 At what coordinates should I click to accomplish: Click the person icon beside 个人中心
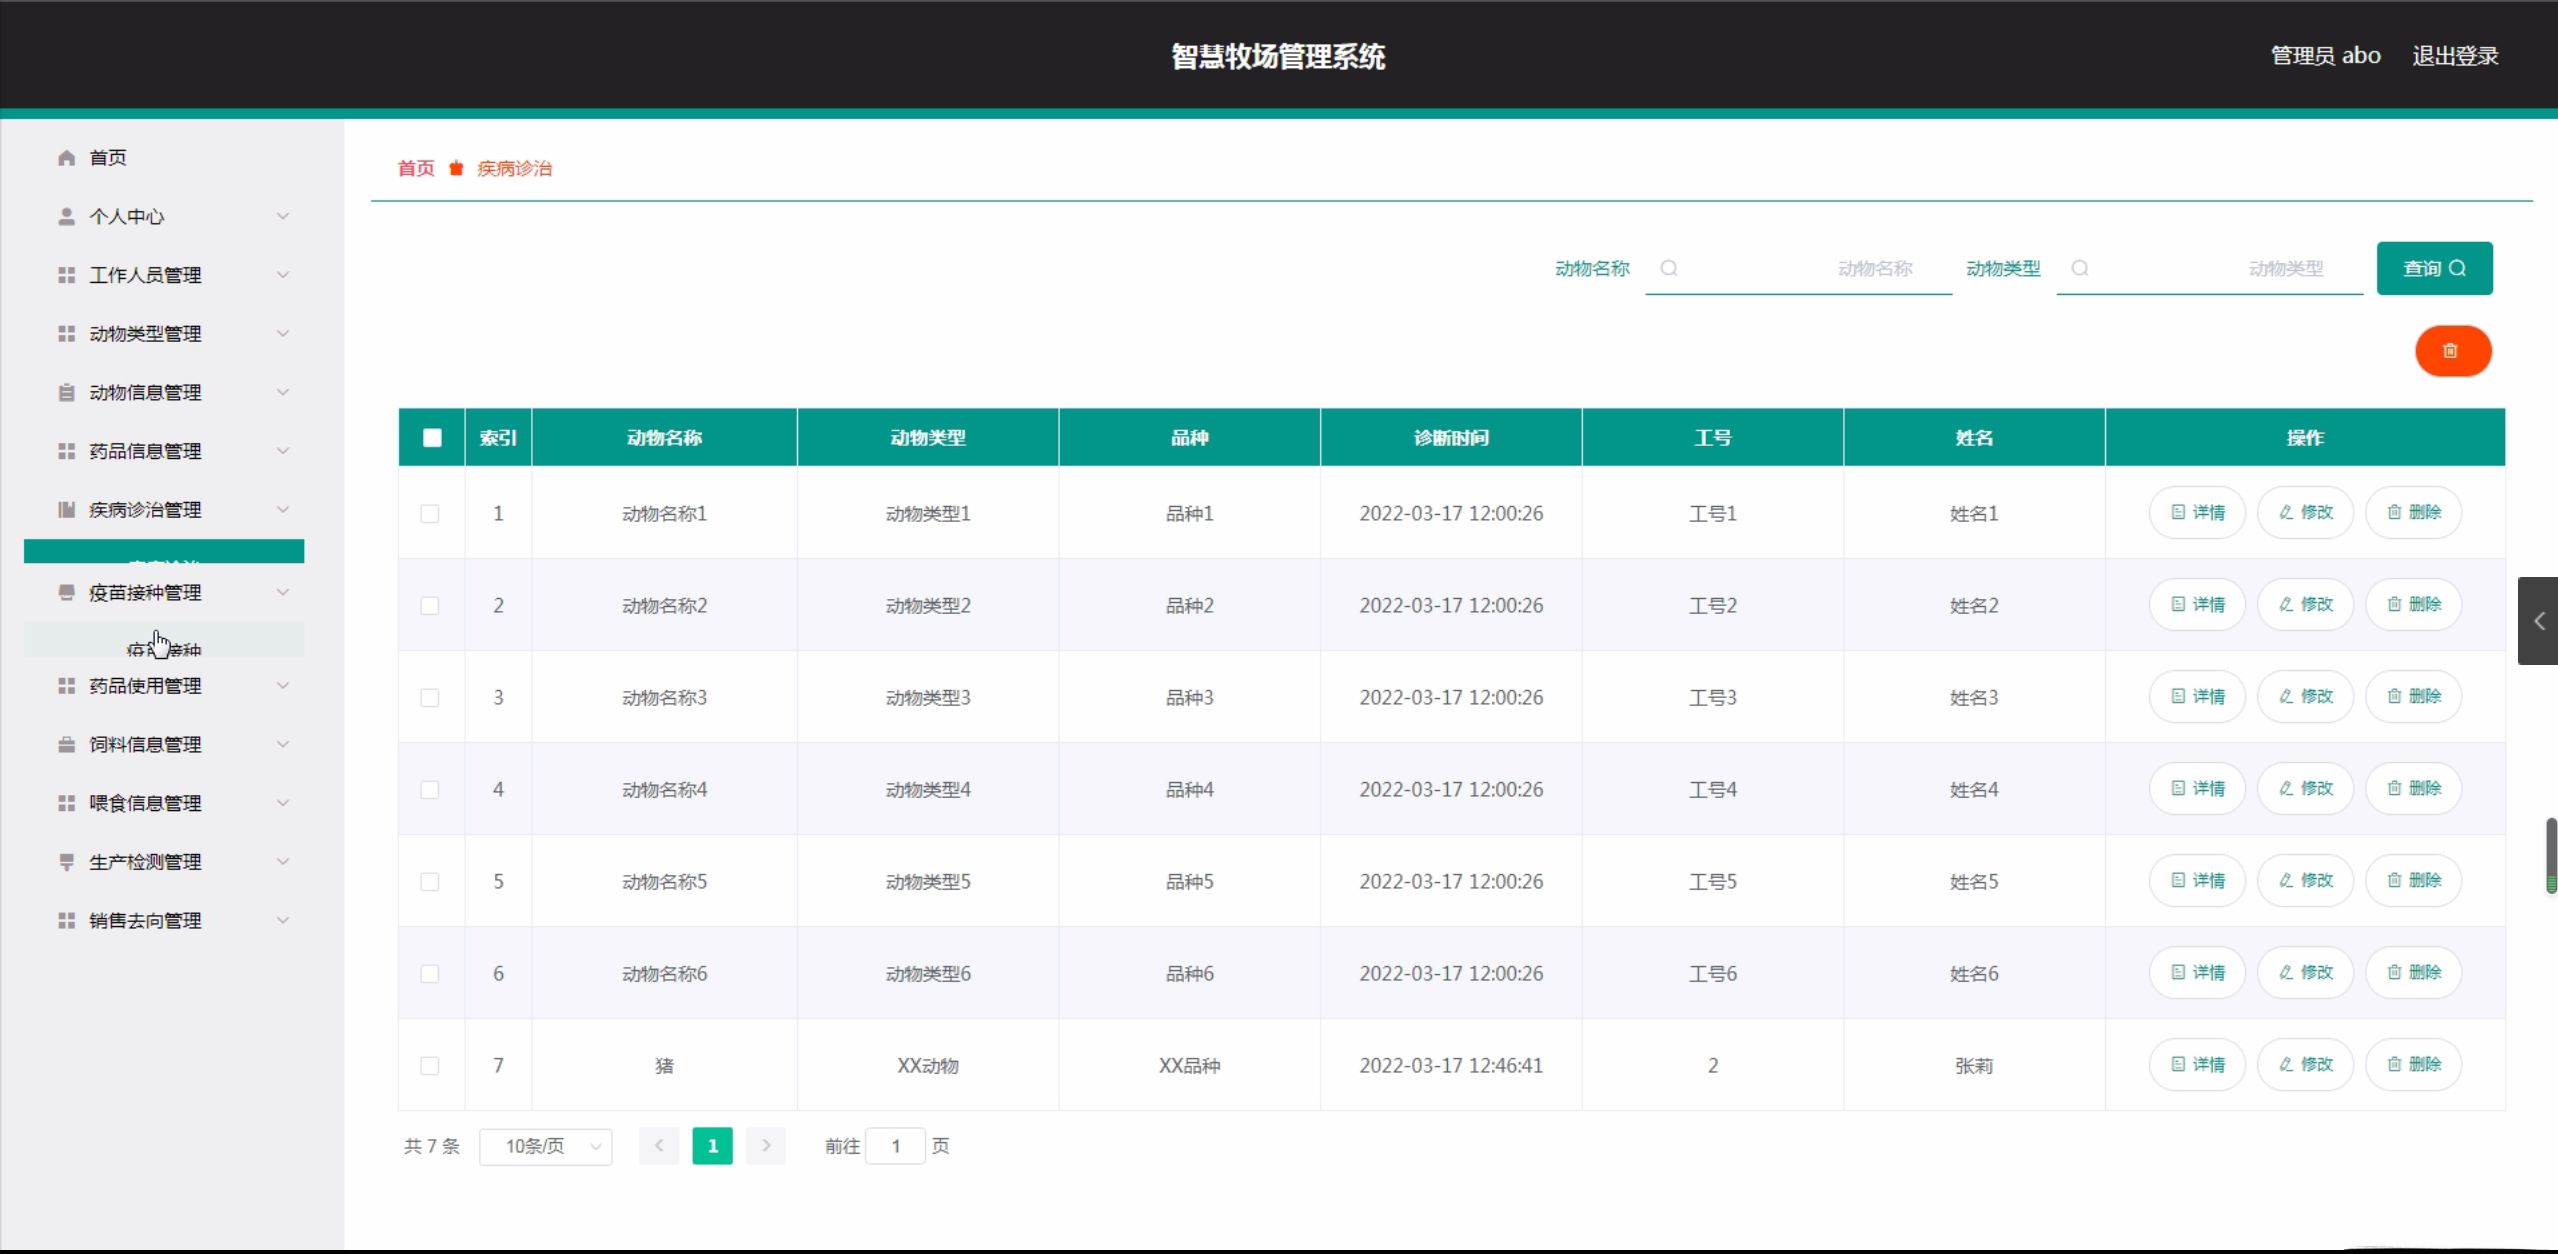pyautogui.click(x=66, y=216)
